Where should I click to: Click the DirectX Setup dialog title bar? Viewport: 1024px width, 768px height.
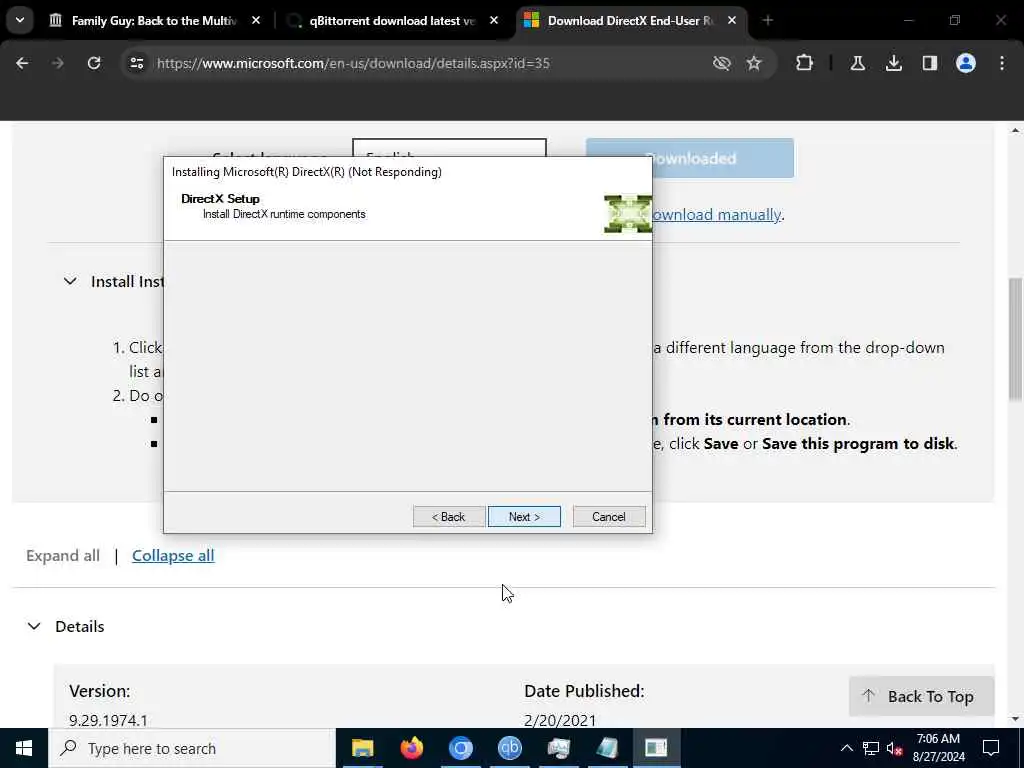(x=408, y=172)
